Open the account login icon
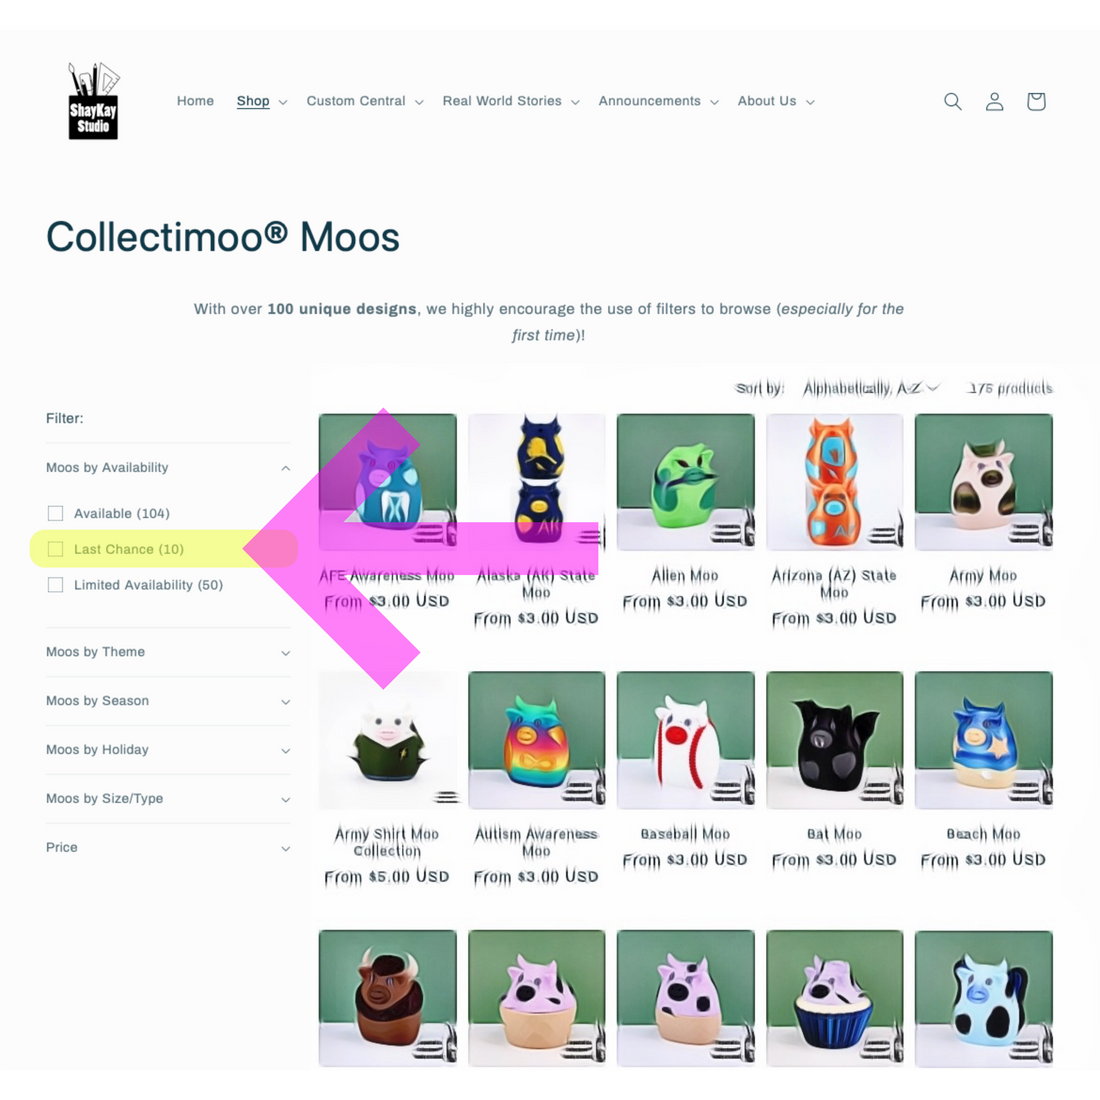 [x=994, y=102]
